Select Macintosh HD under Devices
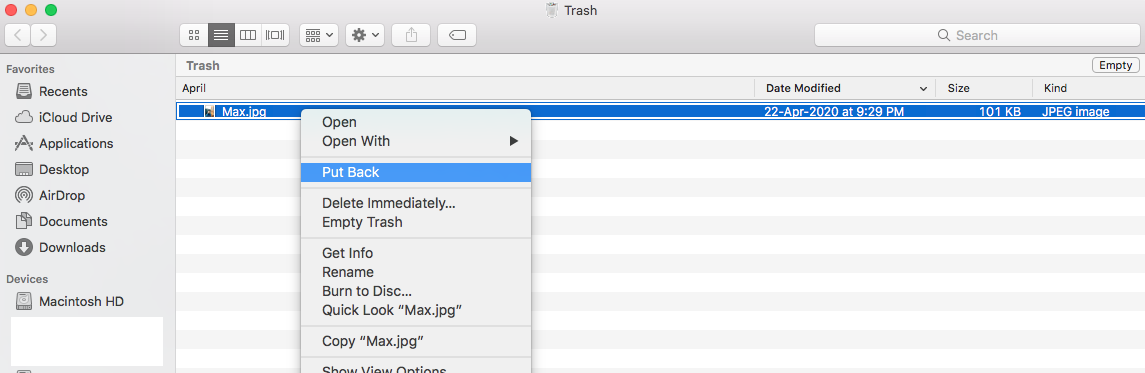1145x373 pixels. [81, 301]
